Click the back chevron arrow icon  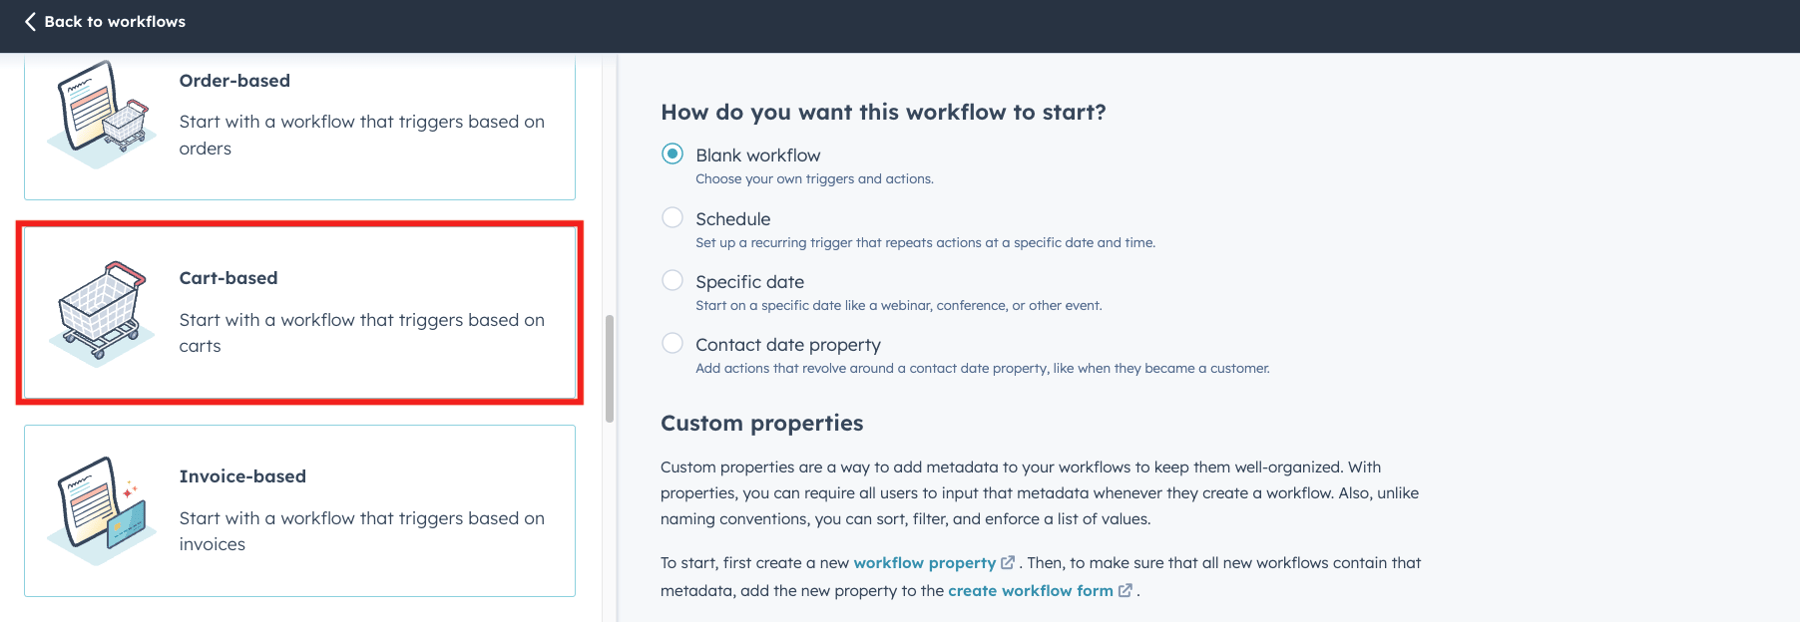pos(29,20)
